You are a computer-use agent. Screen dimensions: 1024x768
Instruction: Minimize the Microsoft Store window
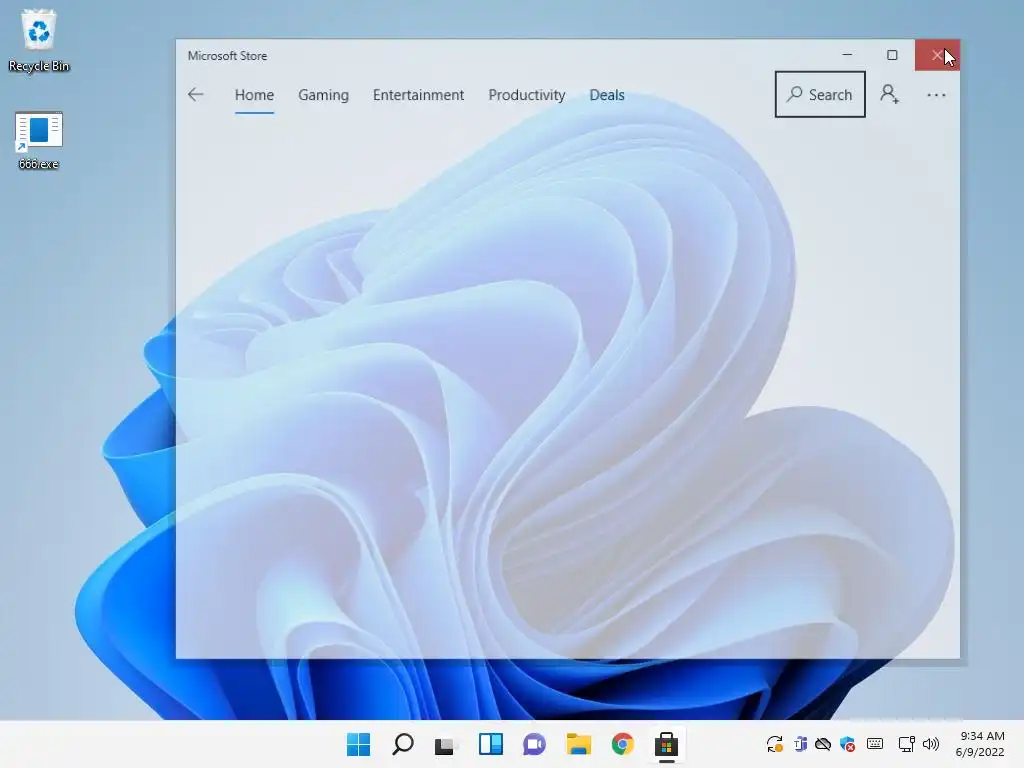point(847,55)
